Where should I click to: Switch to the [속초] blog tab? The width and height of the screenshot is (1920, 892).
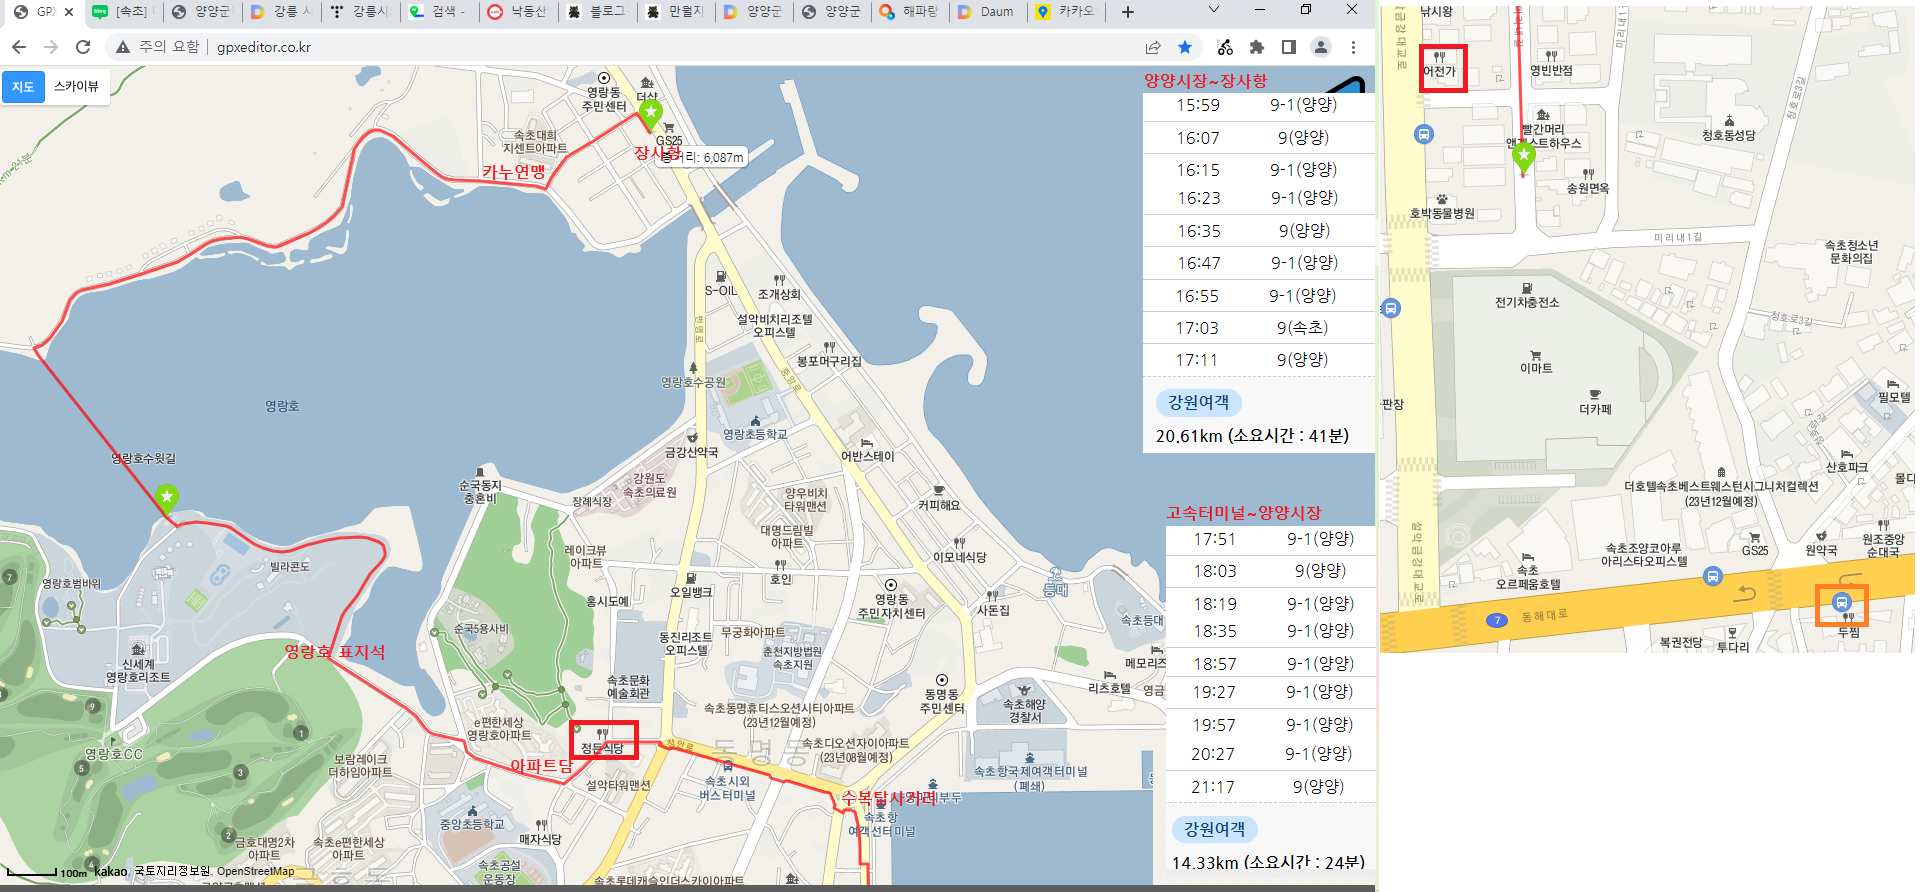(x=122, y=12)
